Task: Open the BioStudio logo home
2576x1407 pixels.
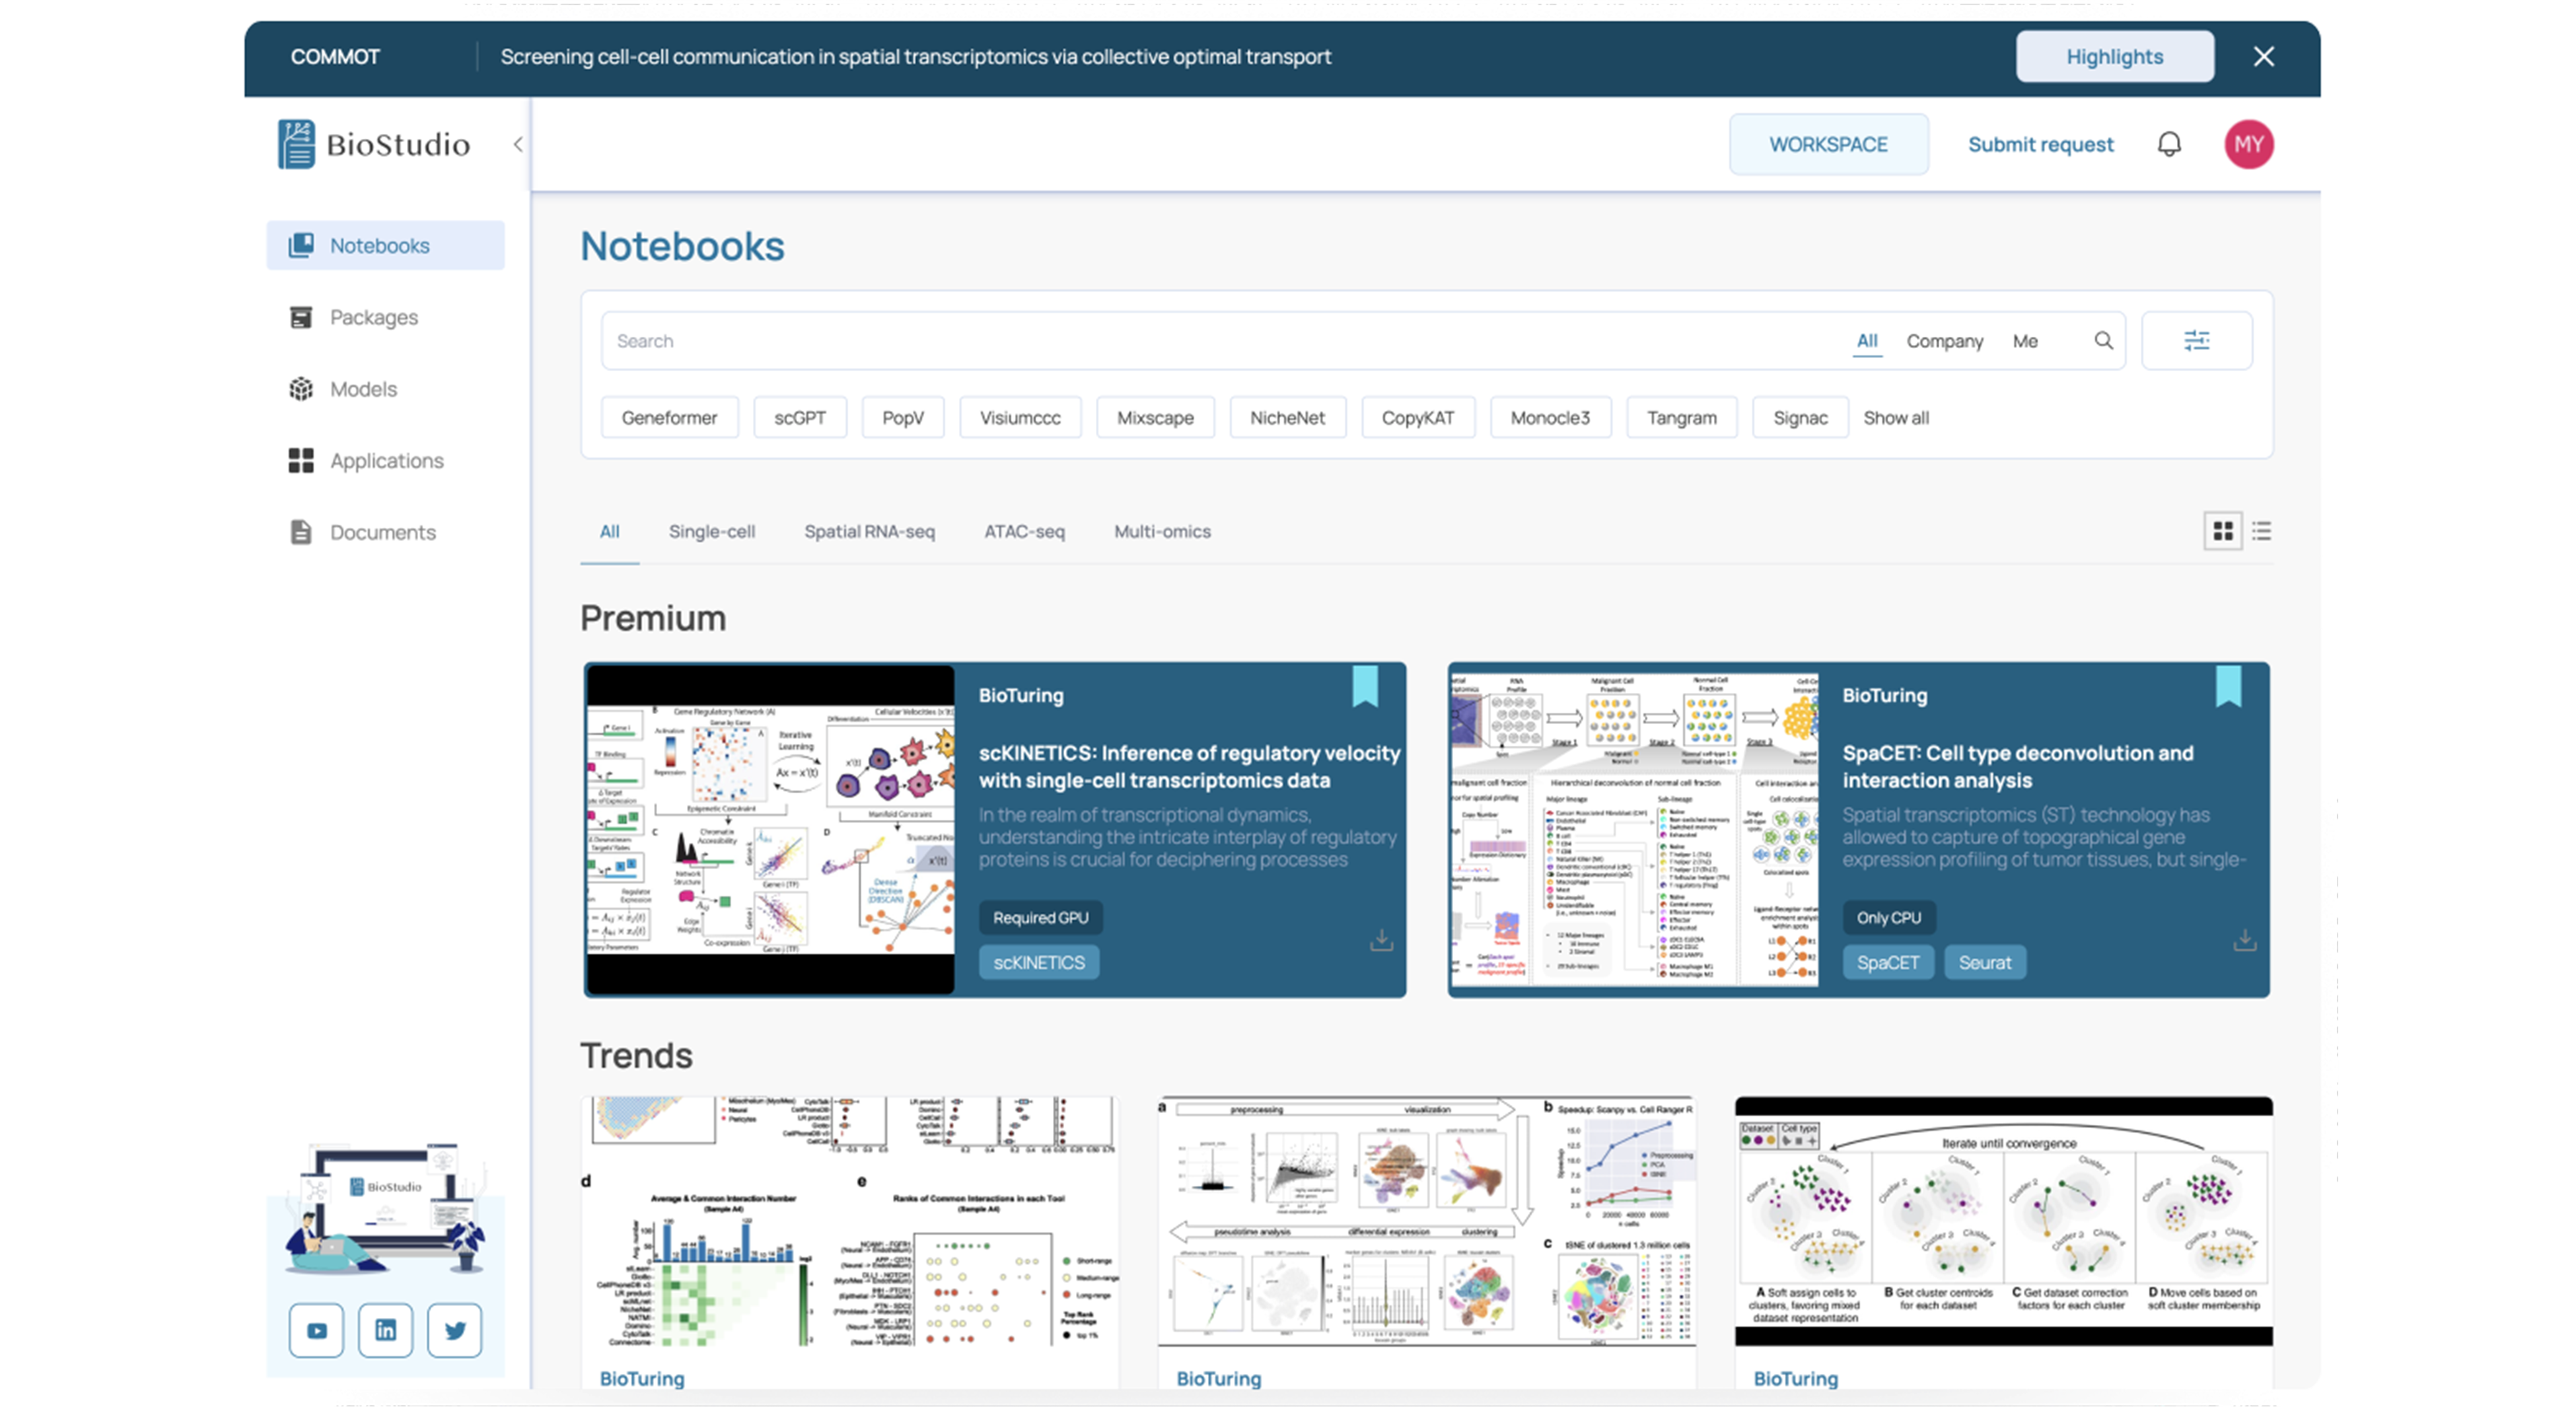Action: coord(374,144)
